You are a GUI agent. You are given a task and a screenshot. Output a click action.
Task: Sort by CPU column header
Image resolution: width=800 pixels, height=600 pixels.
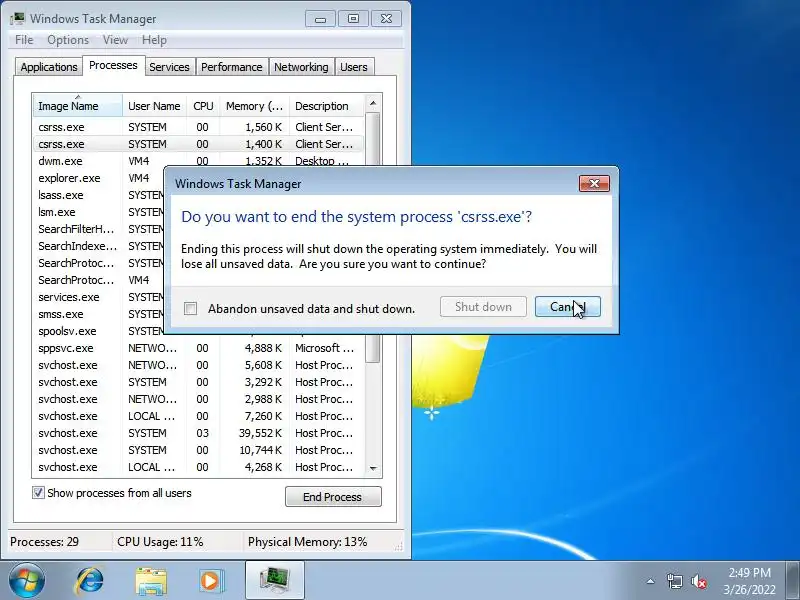(x=203, y=106)
